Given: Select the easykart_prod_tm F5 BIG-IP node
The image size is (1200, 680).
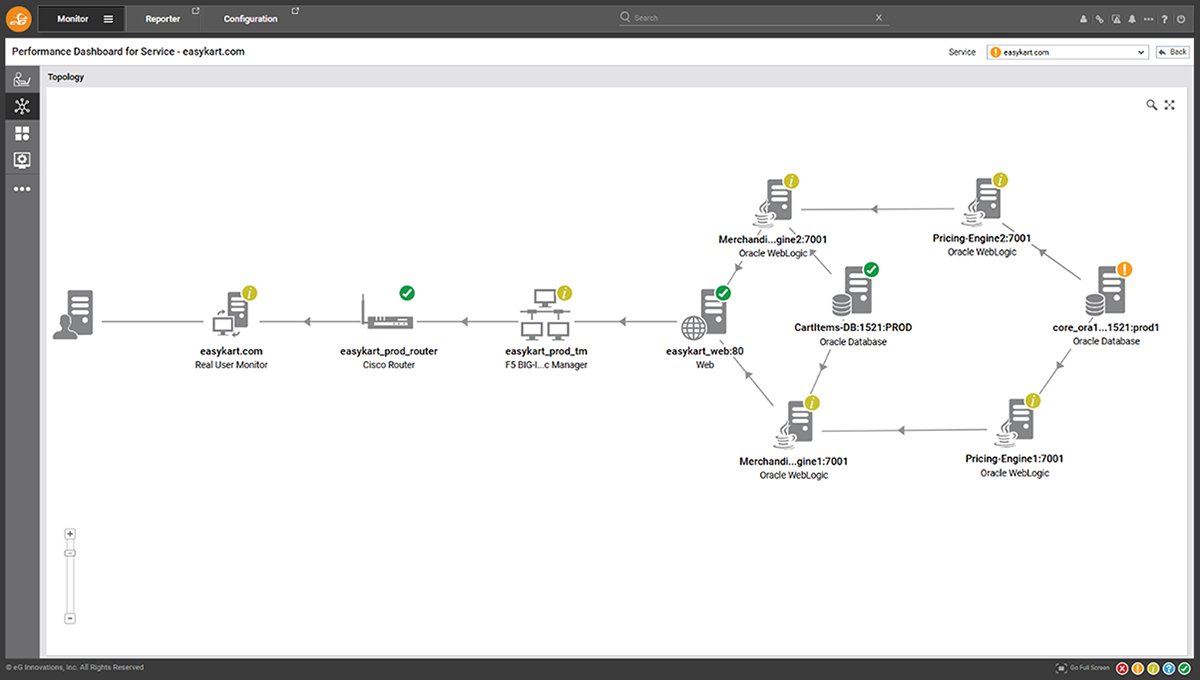Looking at the screenshot, I should click(545, 314).
